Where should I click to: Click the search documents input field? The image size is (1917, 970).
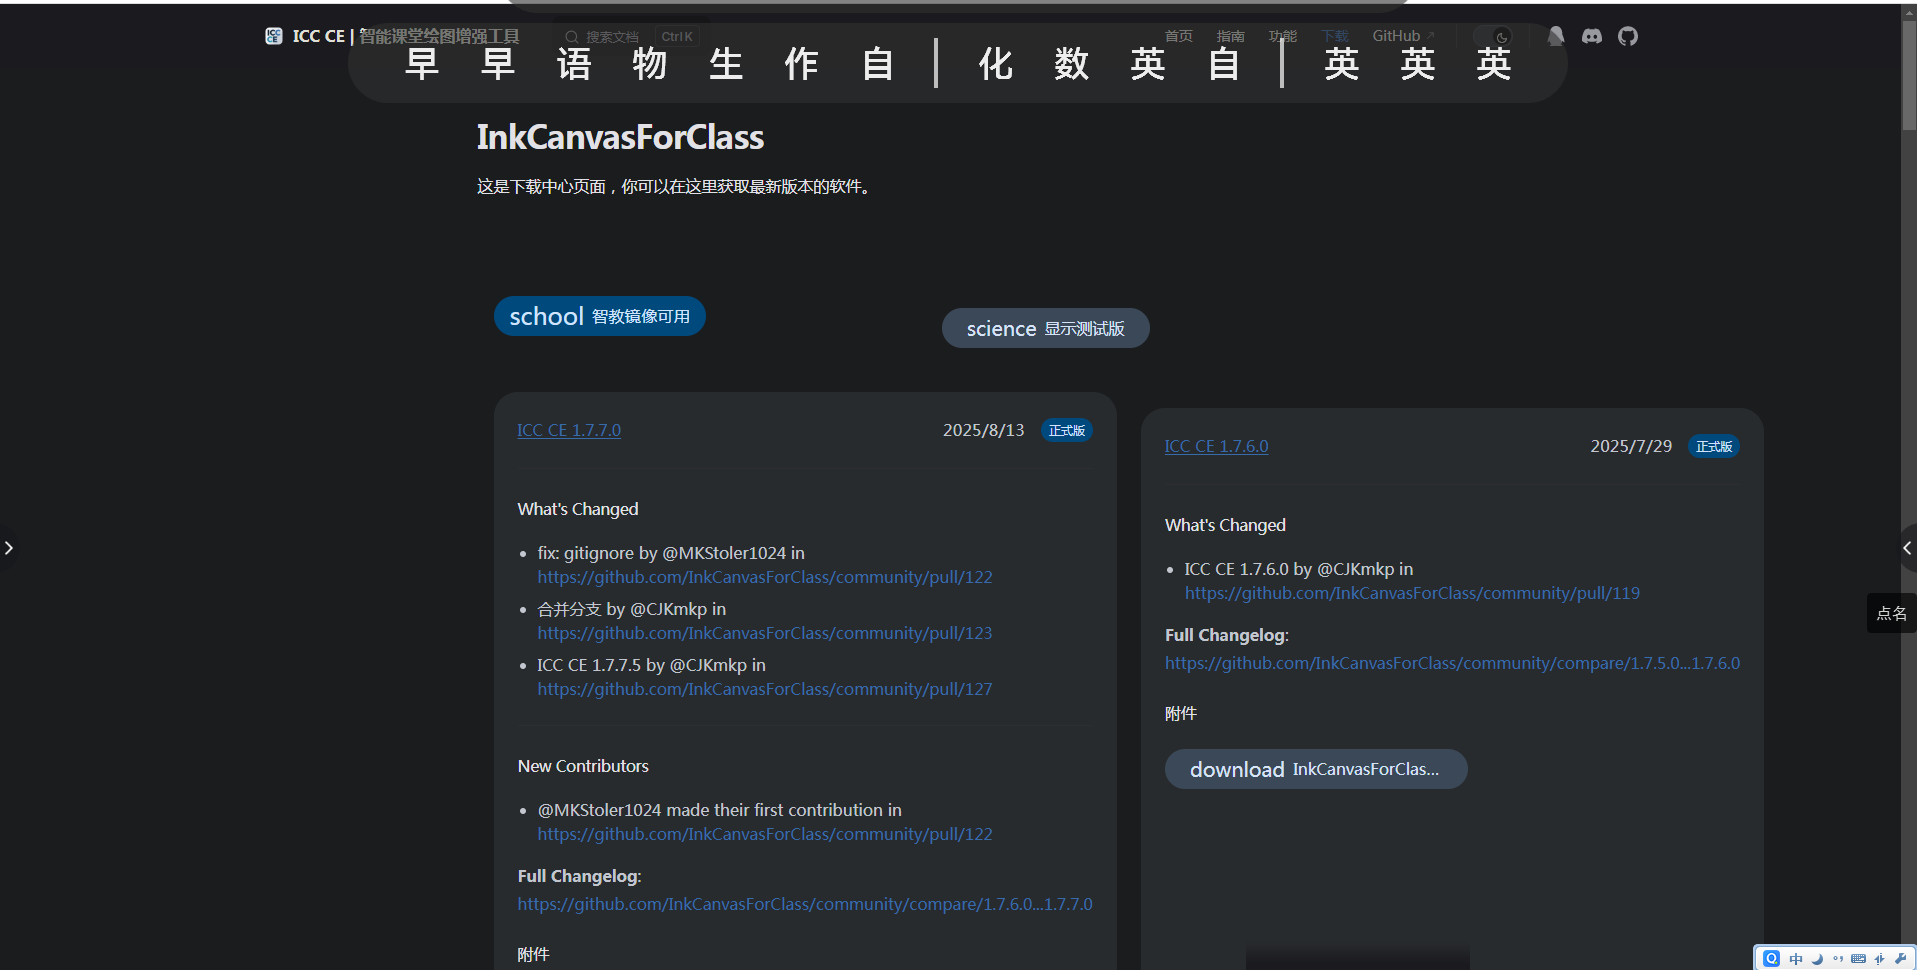pos(631,37)
